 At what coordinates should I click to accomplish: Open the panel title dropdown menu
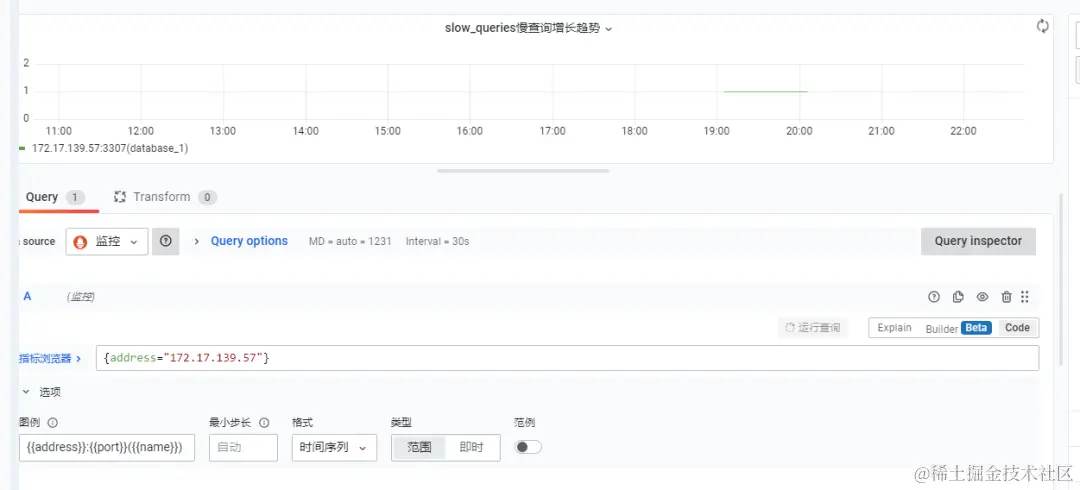pyautogui.click(x=609, y=29)
